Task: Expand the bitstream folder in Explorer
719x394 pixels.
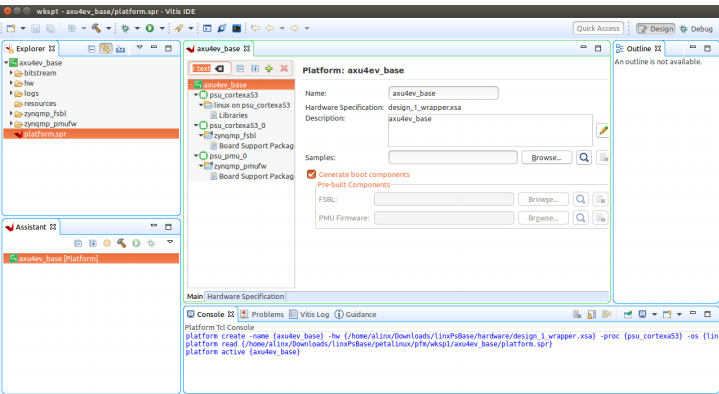Action: point(11,73)
